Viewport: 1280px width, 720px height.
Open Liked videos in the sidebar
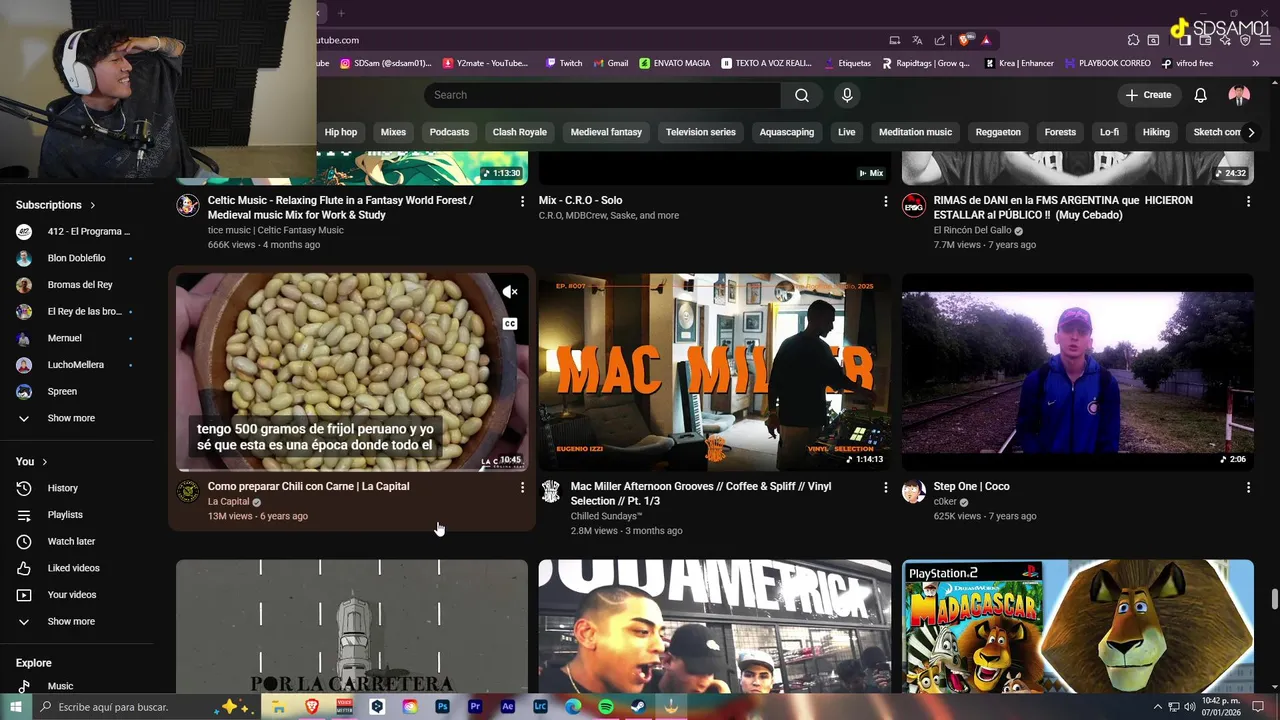(73, 568)
